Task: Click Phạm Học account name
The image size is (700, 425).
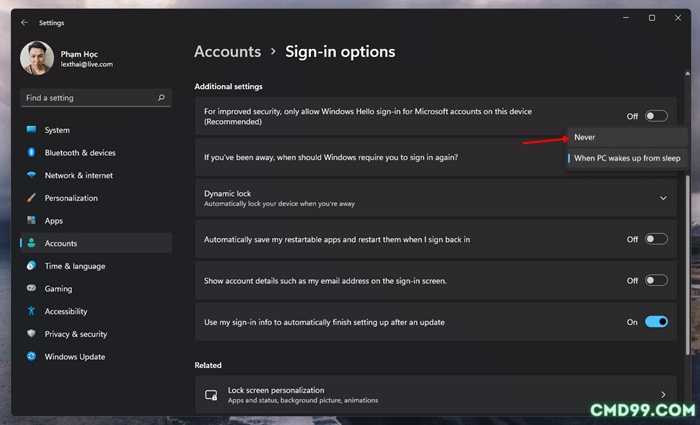Action: (79, 54)
